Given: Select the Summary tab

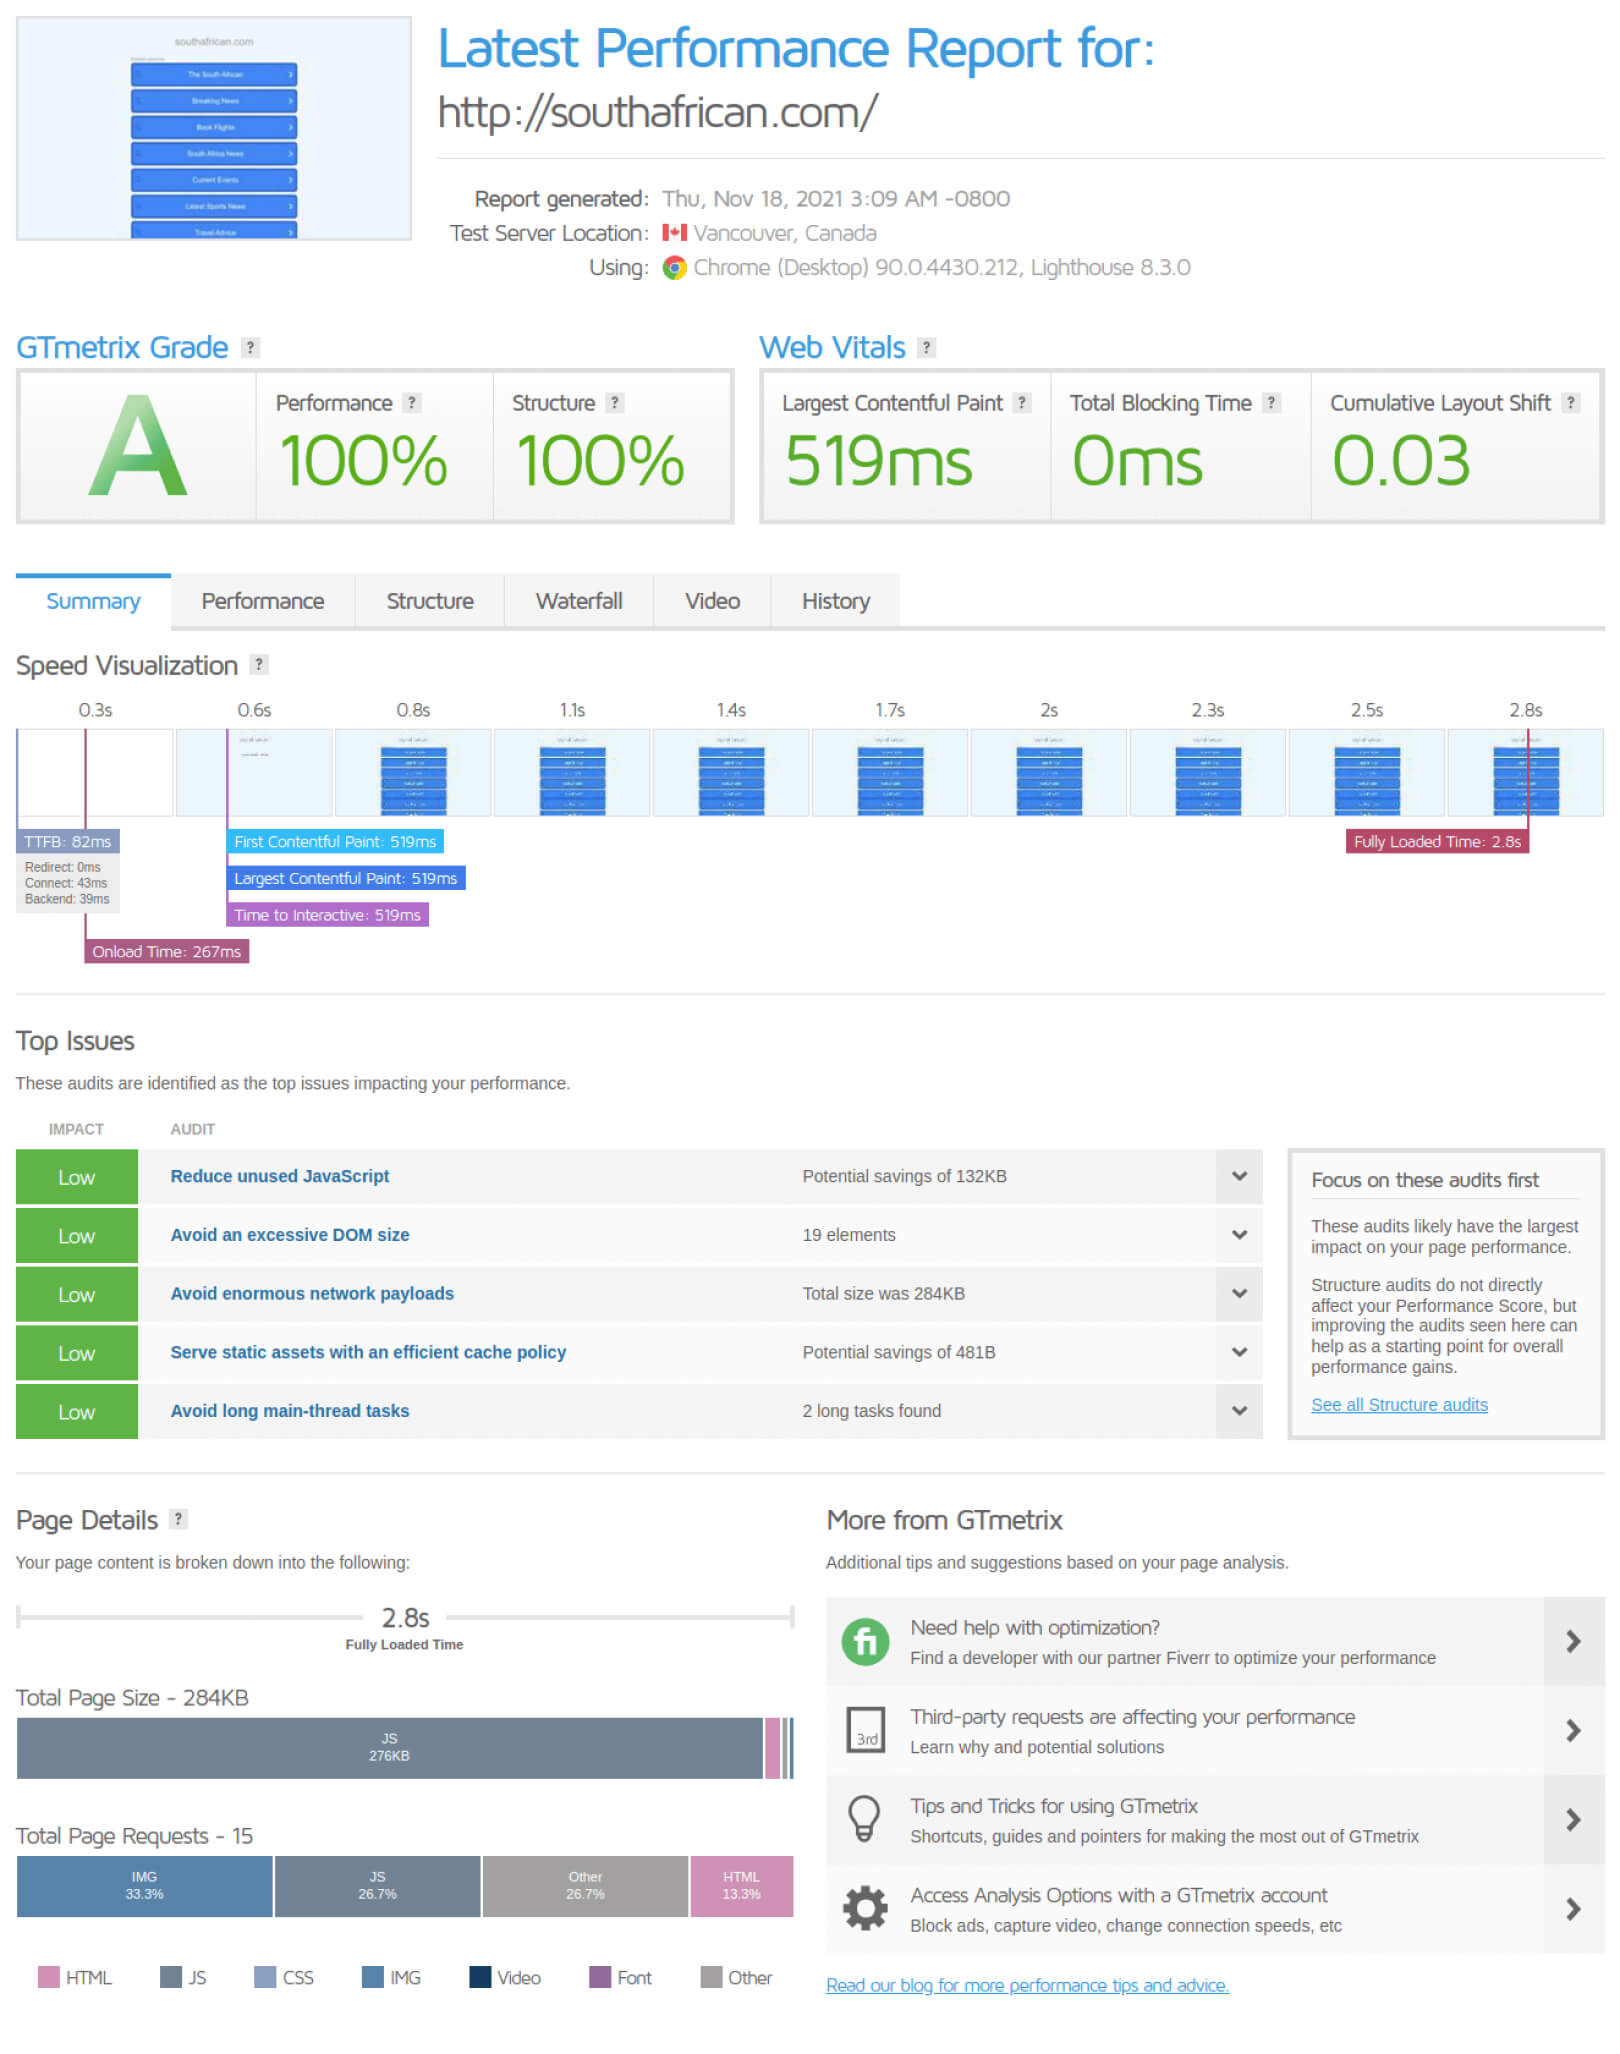Looking at the screenshot, I should click(x=93, y=601).
